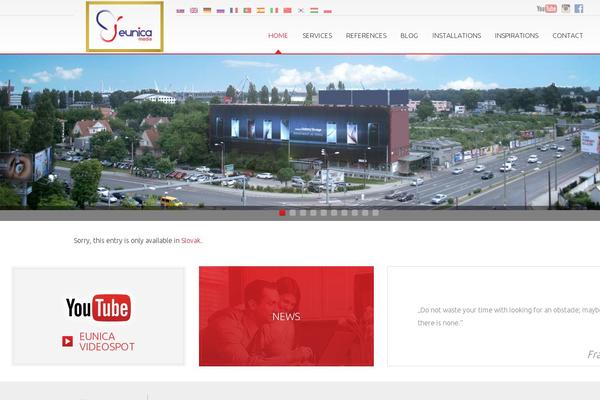Image resolution: width=600 pixels, height=400 pixels.
Task: Select the Russian flag language option
Action: [x=220, y=11]
